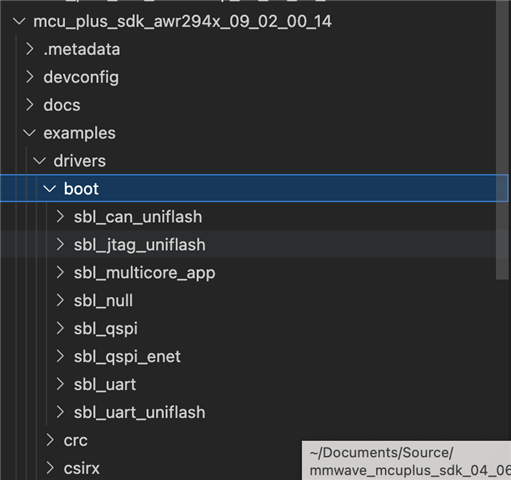Select the sbl_qspi_enet folder name
511x480 pixels.
coord(127,357)
